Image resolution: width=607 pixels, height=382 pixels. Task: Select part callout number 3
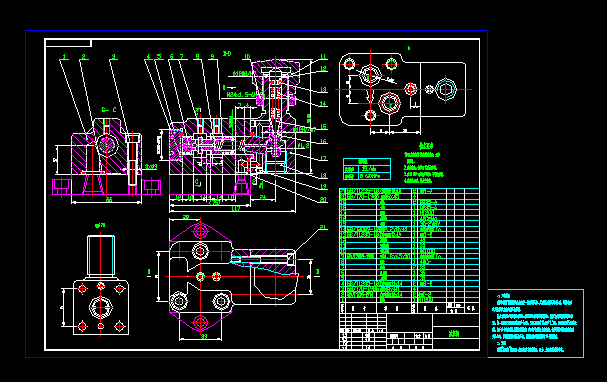click(113, 57)
